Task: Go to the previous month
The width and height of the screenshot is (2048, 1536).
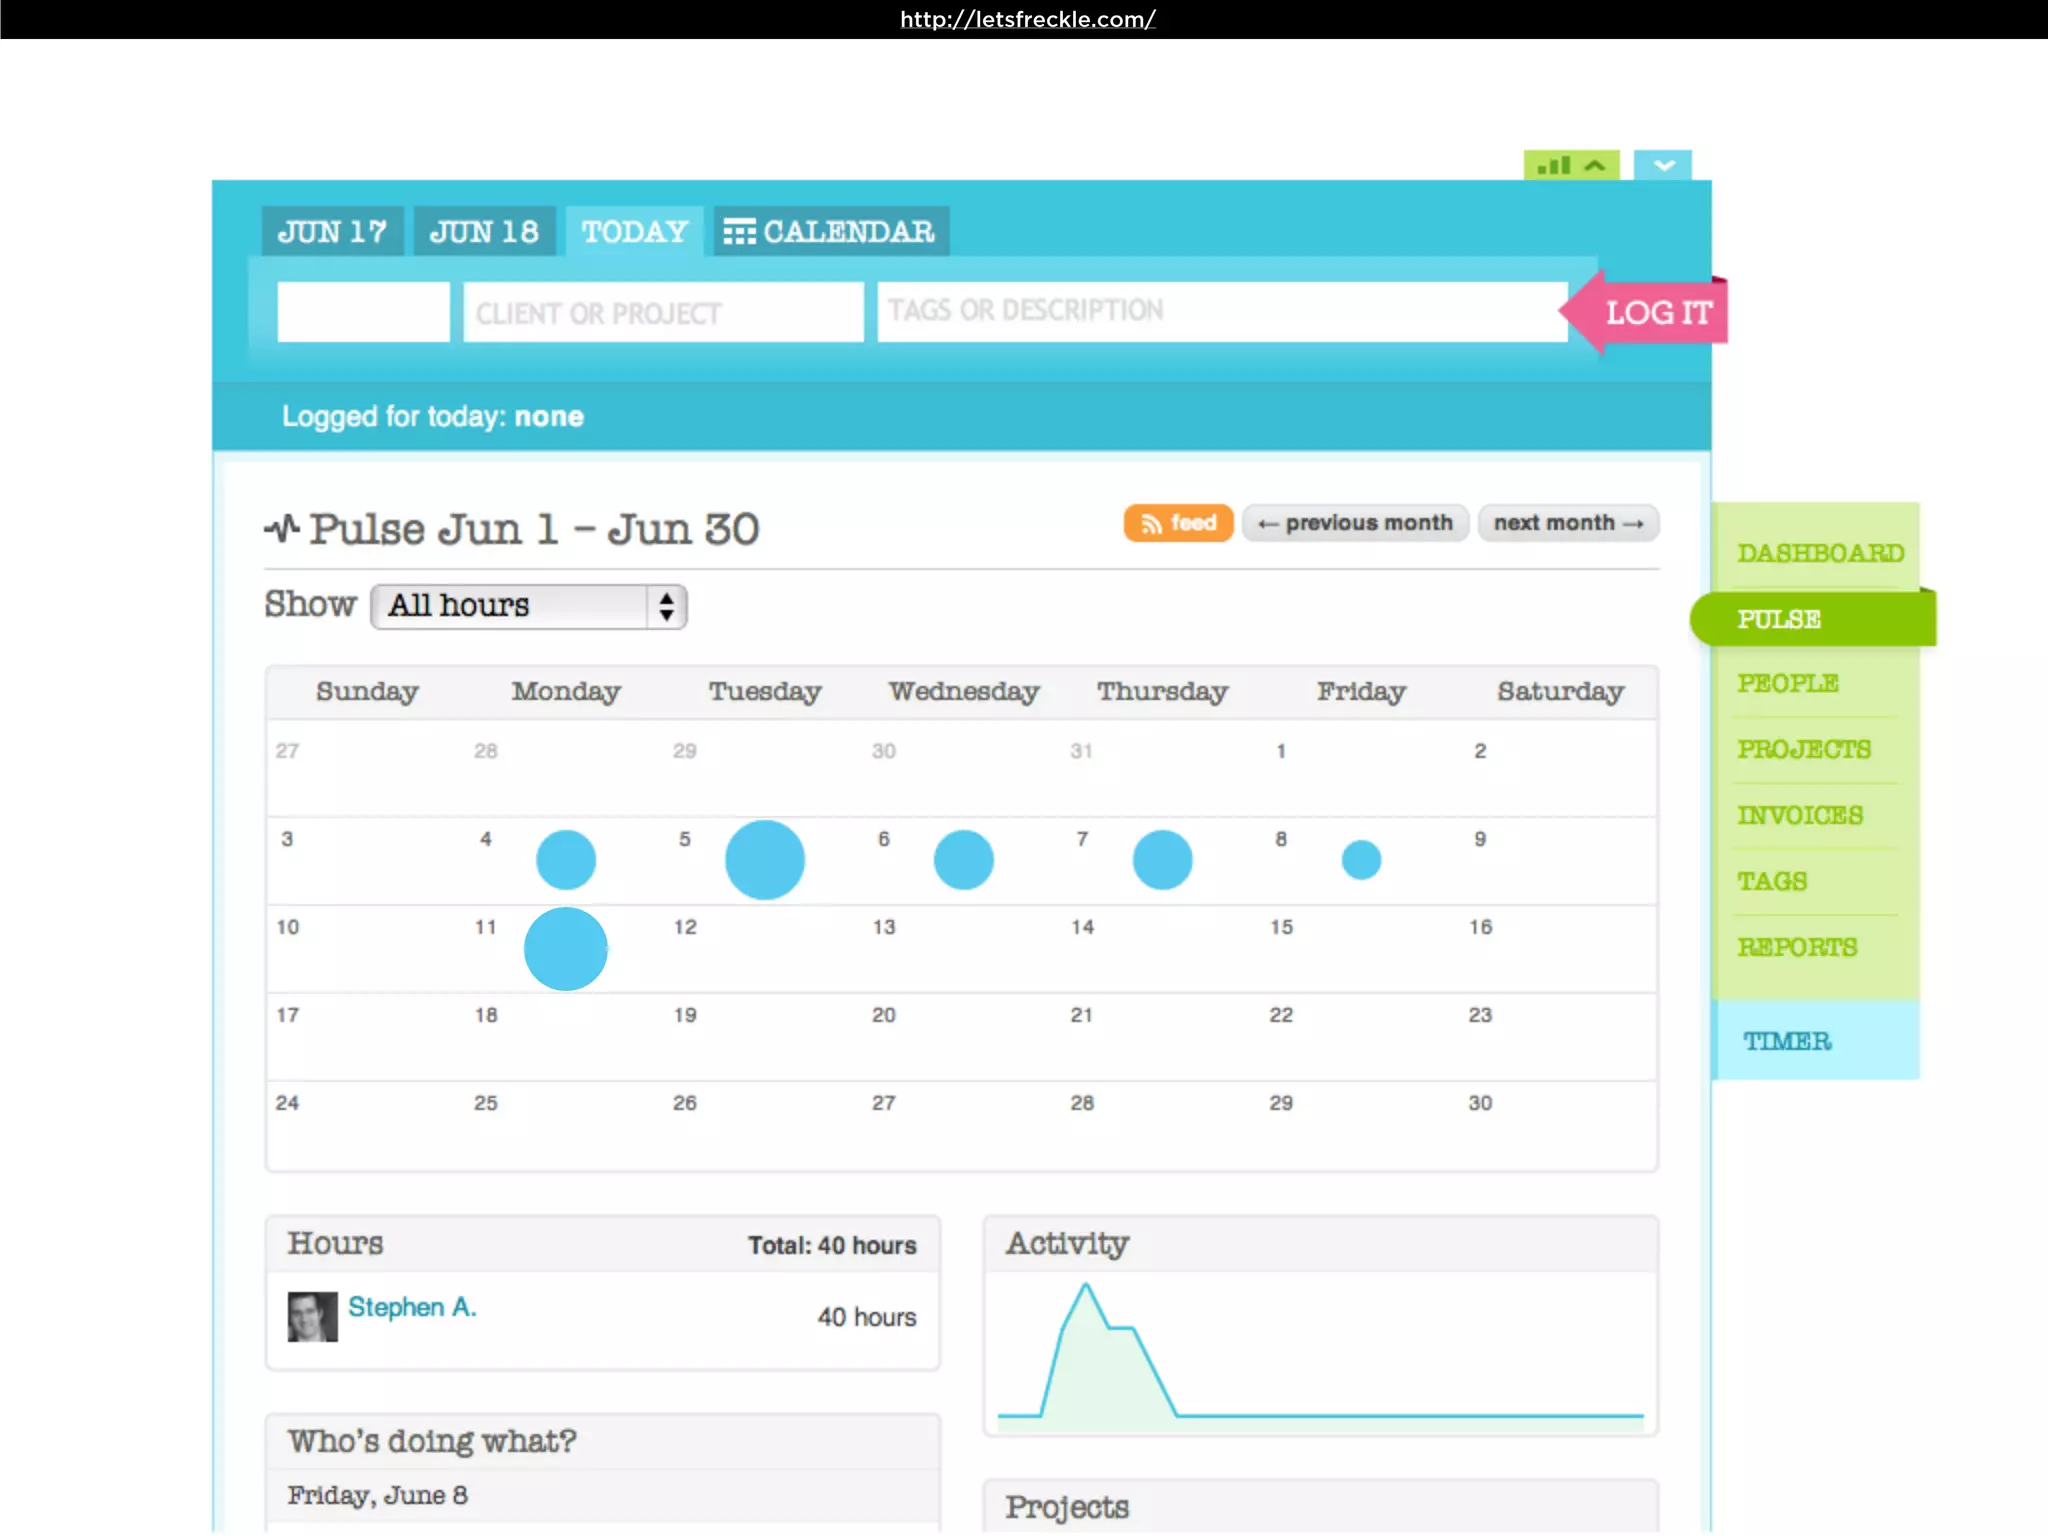Action: pyautogui.click(x=1355, y=523)
